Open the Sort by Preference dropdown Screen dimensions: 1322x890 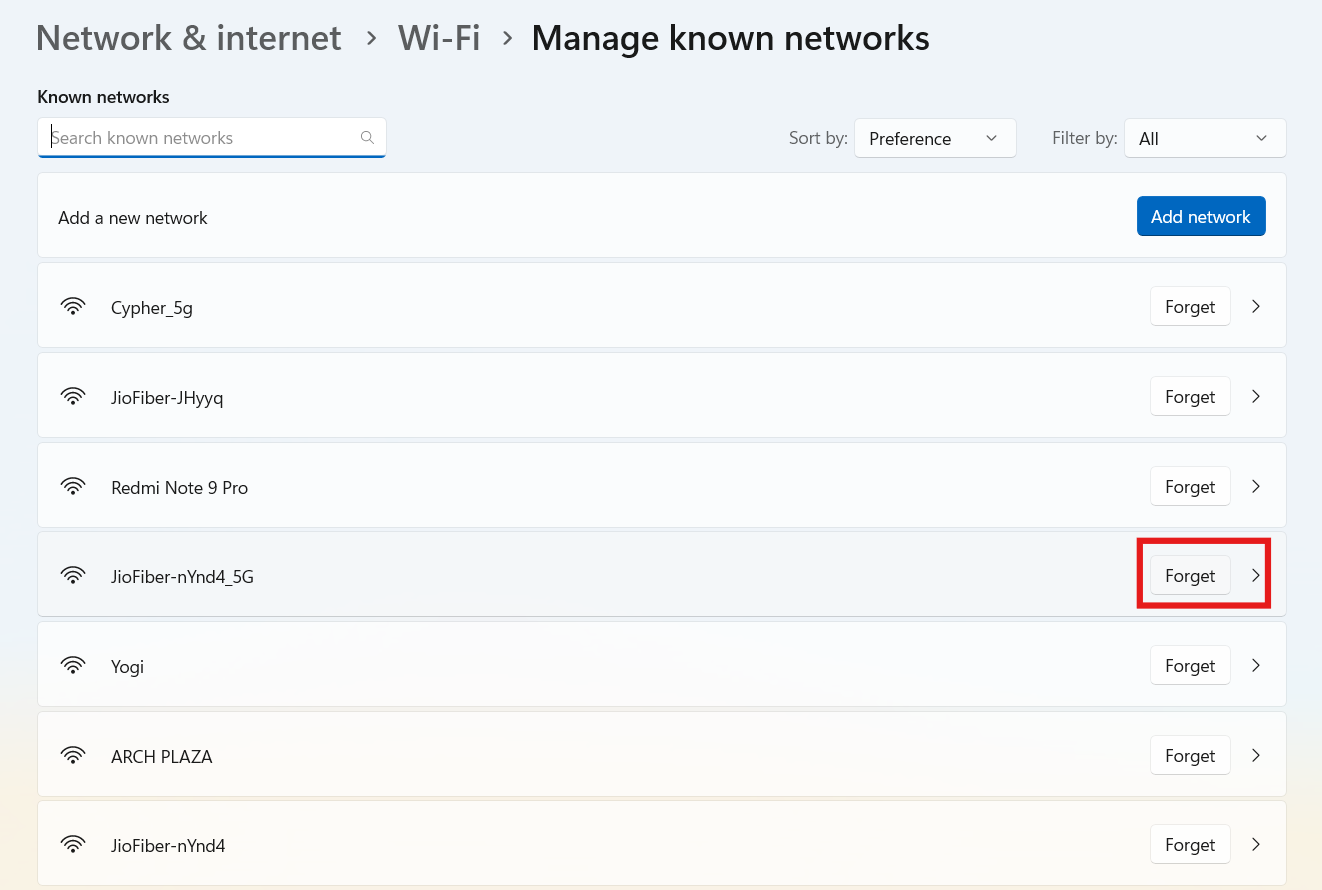[934, 138]
